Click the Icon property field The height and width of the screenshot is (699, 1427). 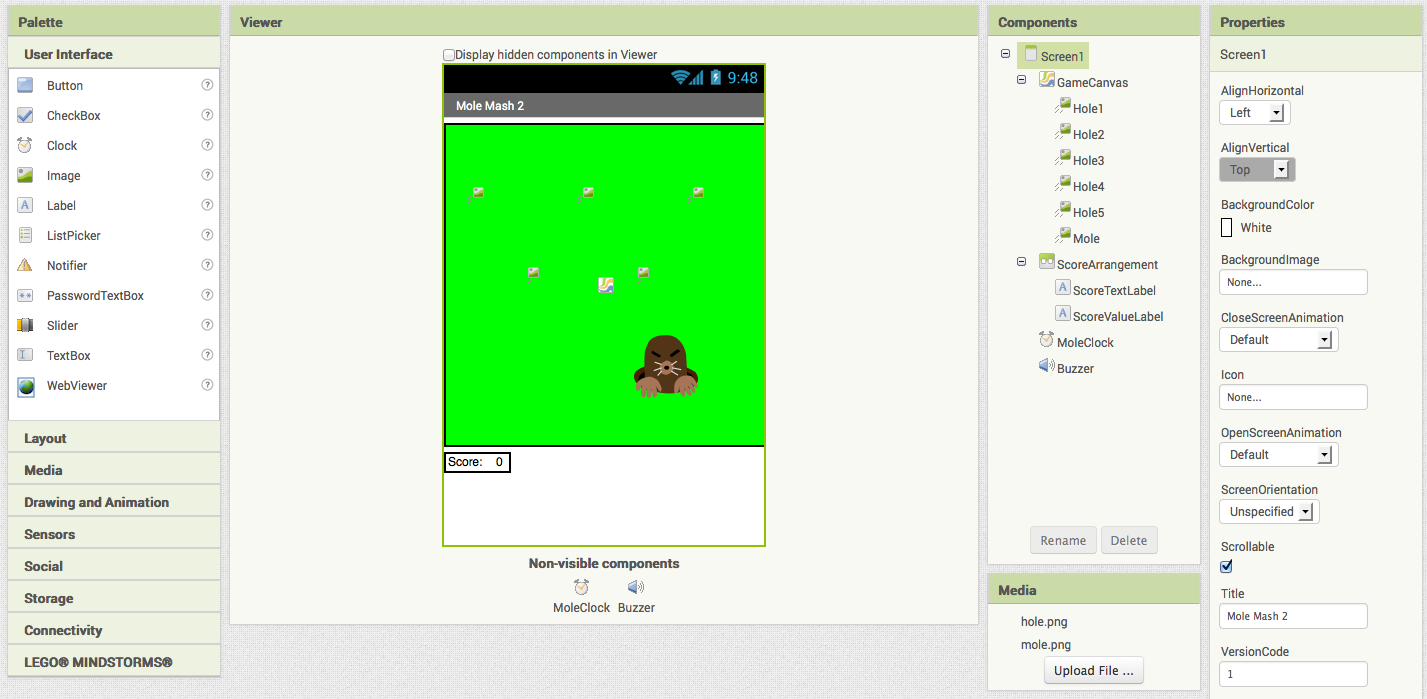tap(1293, 398)
